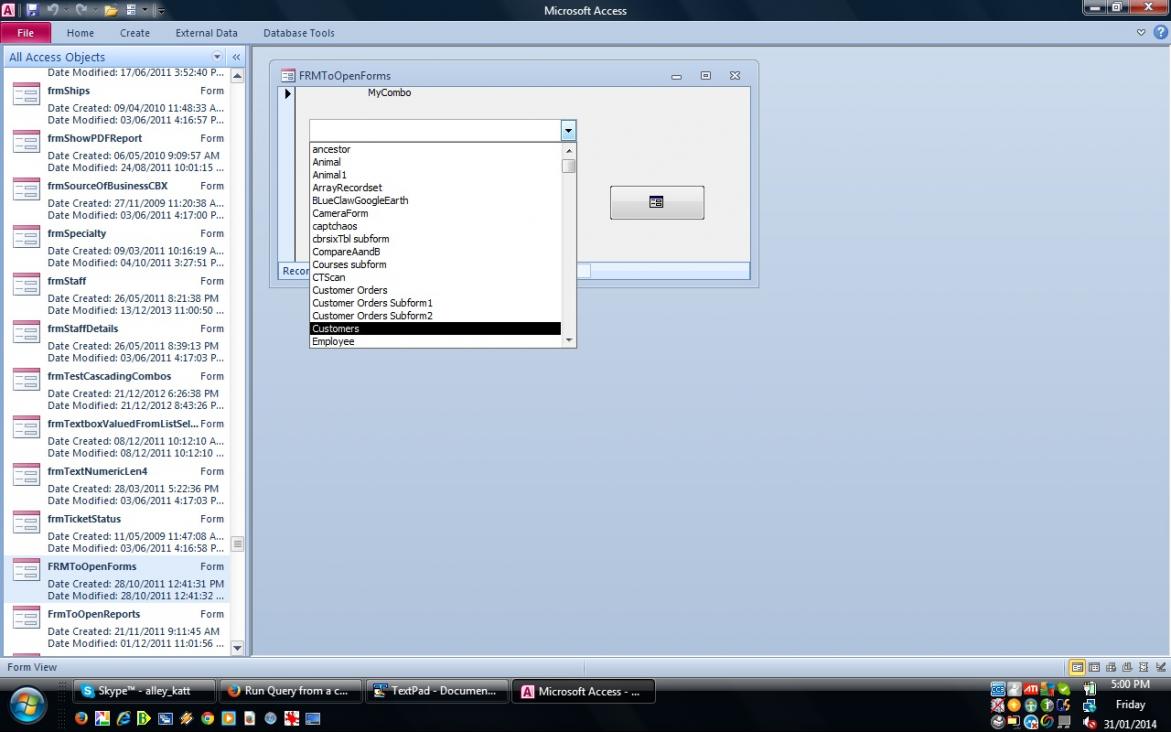The height and width of the screenshot is (732, 1171).
Task: Choose highlighted 'Customers' from the combo list
Action: (435, 329)
